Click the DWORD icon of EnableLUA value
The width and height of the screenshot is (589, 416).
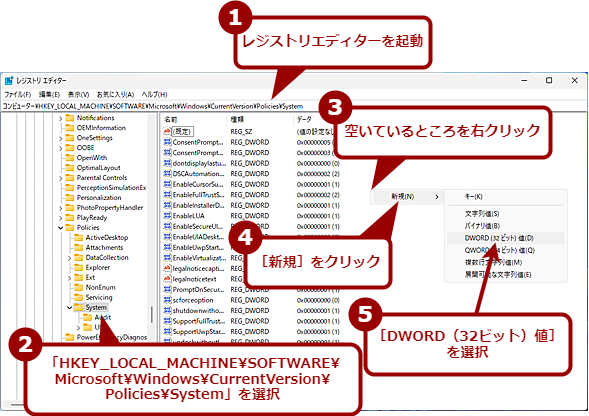coord(168,216)
